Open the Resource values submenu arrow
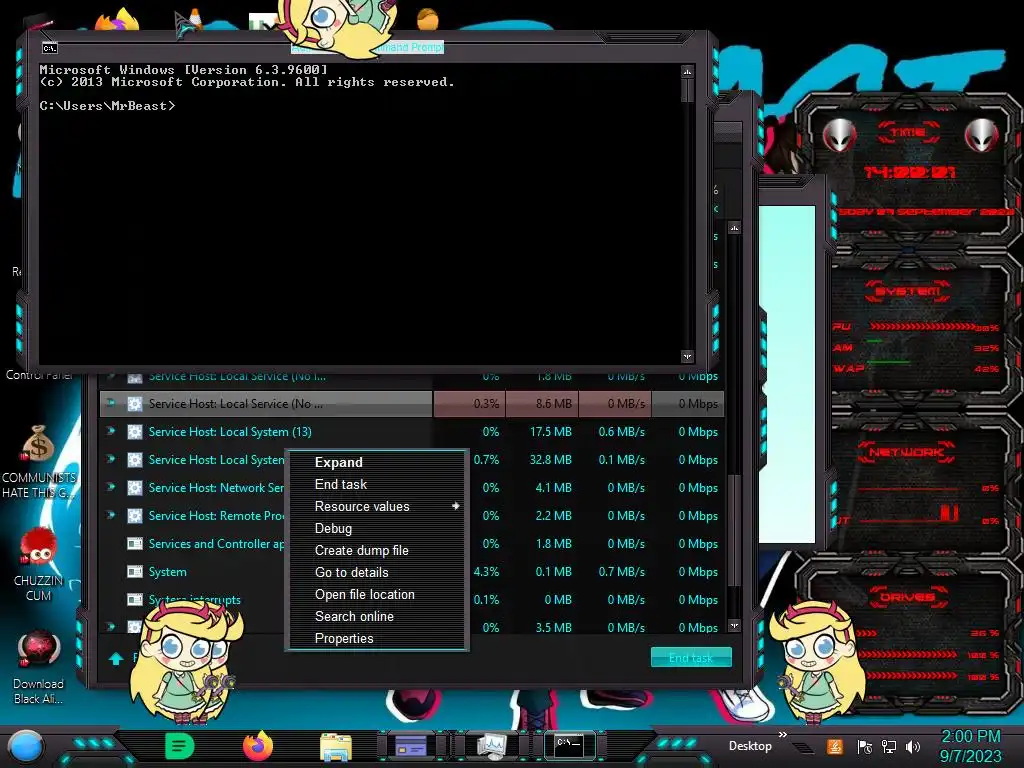1024x768 pixels. [456, 506]
